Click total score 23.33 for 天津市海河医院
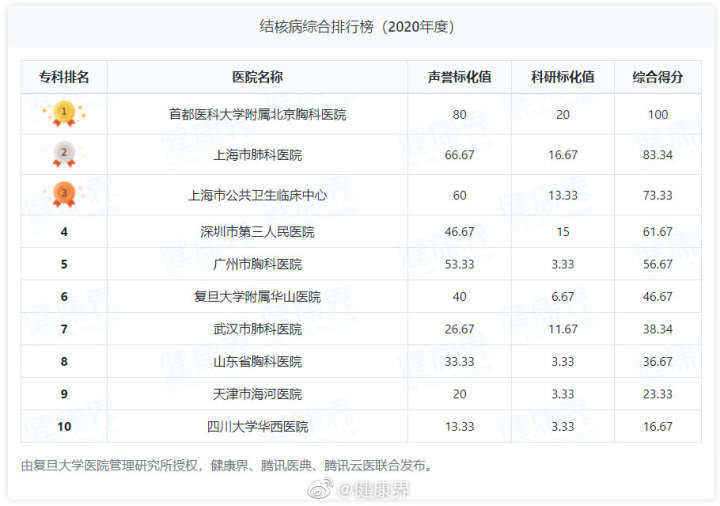 658,394
